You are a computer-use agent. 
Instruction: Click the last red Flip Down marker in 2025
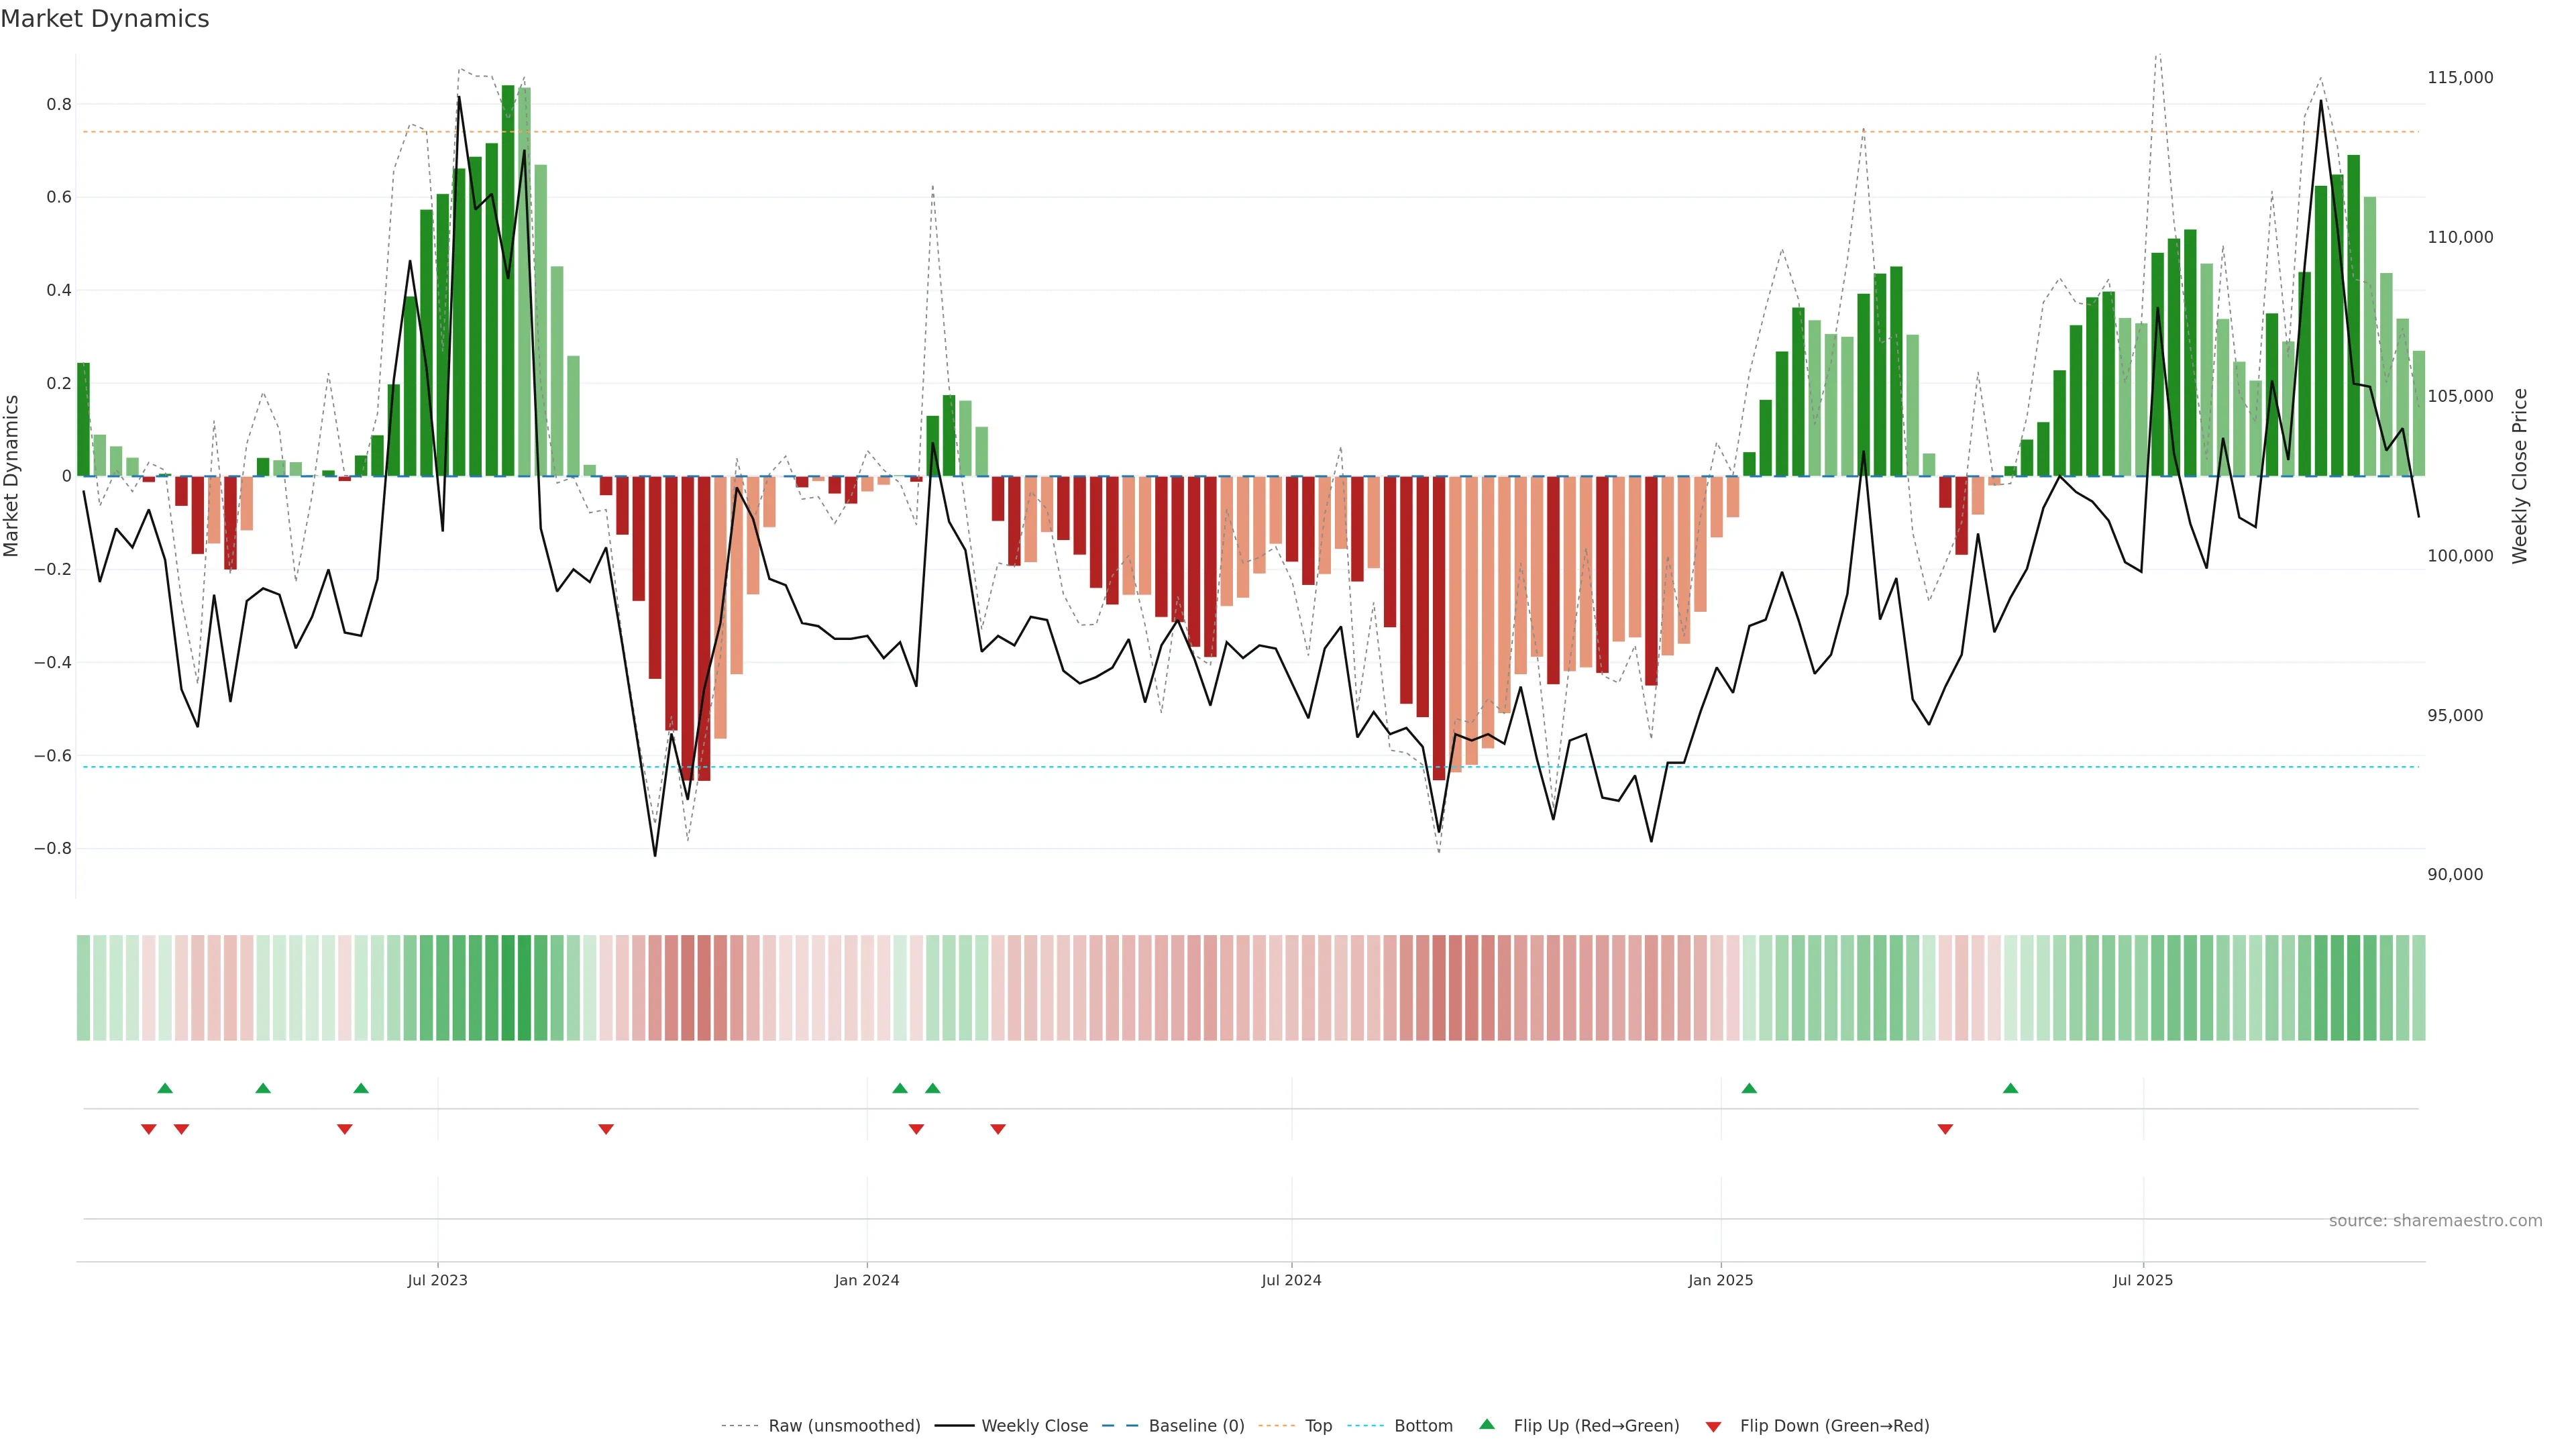1945,1129
